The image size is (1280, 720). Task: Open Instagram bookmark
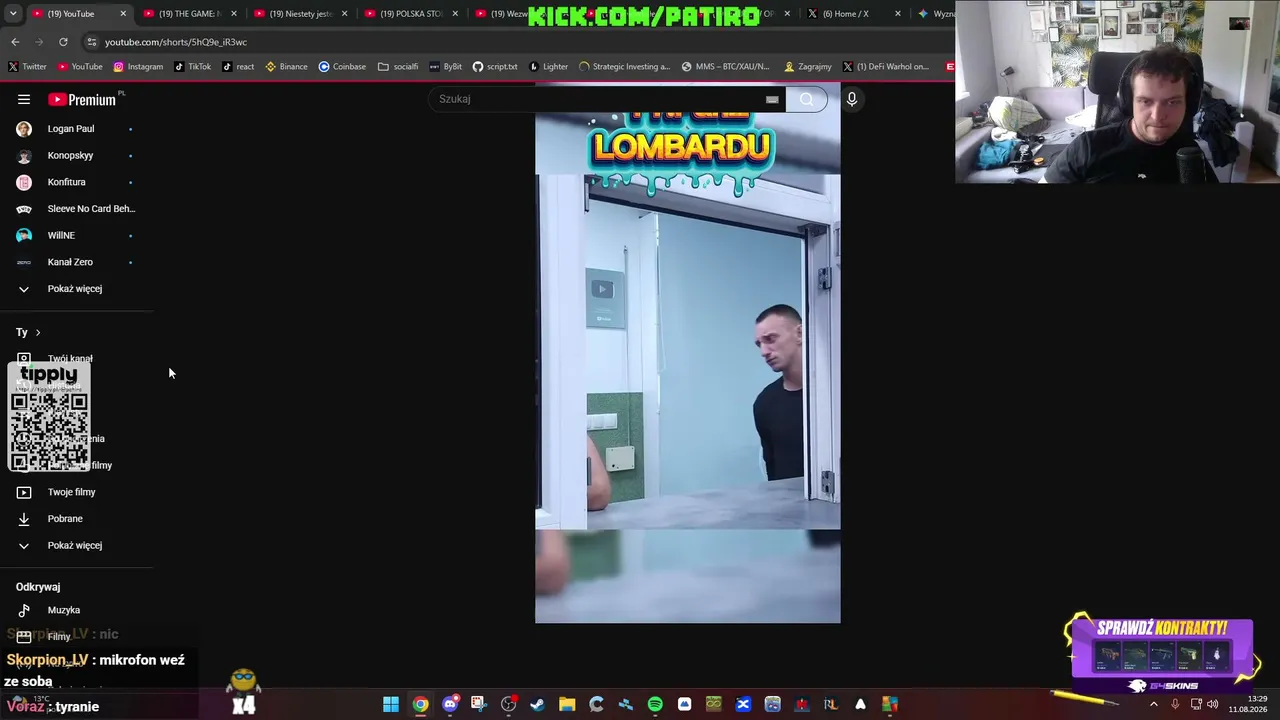[138, 67]
